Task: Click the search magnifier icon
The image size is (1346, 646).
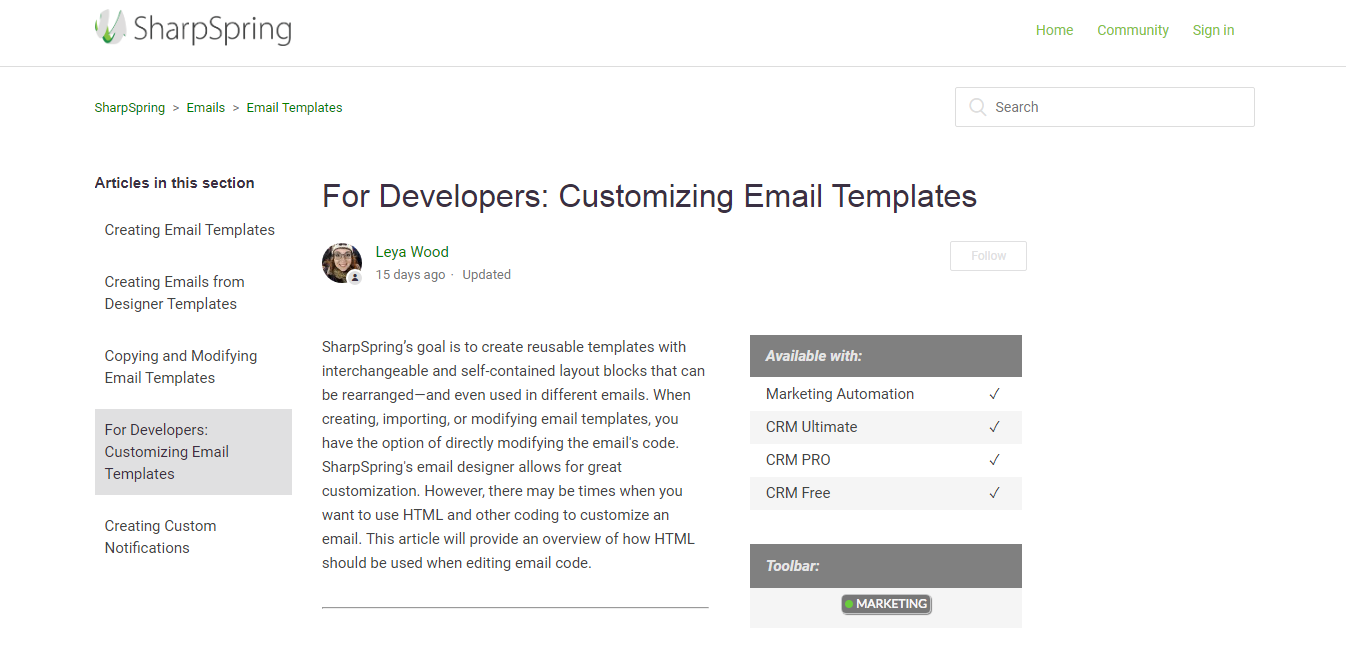Action: point(977,107)
